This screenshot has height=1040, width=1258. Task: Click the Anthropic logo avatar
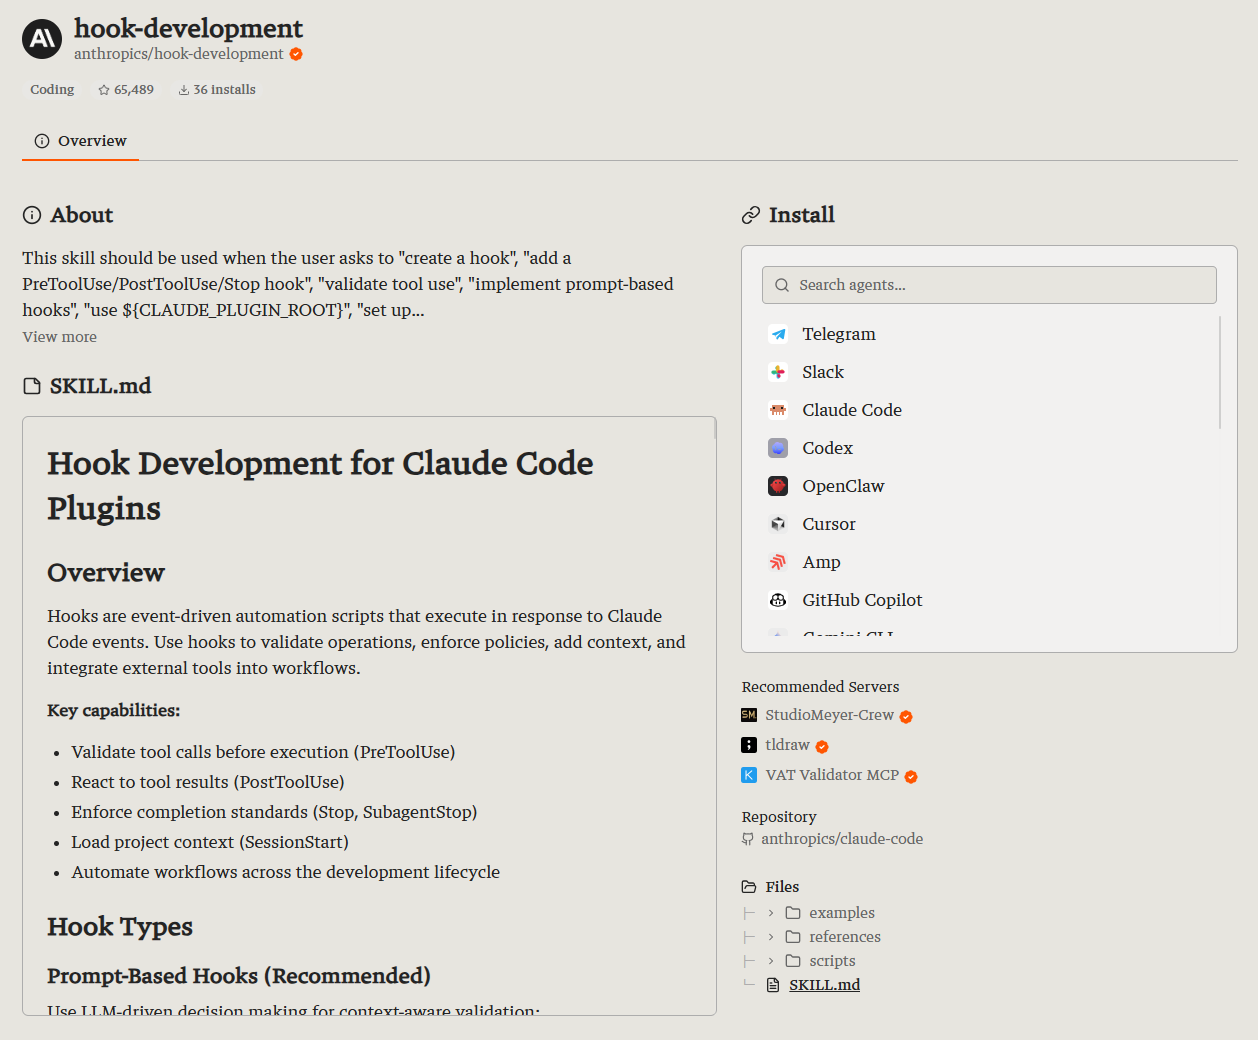point(42,39)
